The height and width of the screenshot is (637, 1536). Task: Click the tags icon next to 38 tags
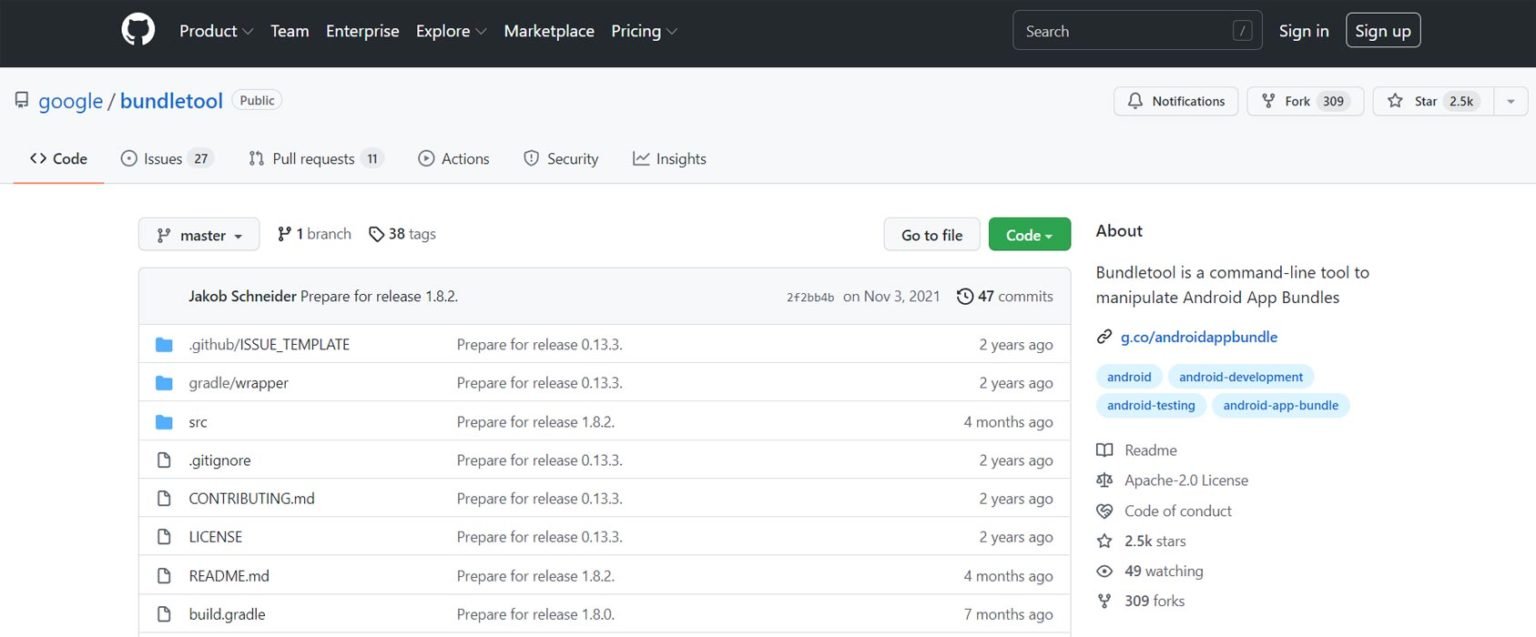coord(377,233)
